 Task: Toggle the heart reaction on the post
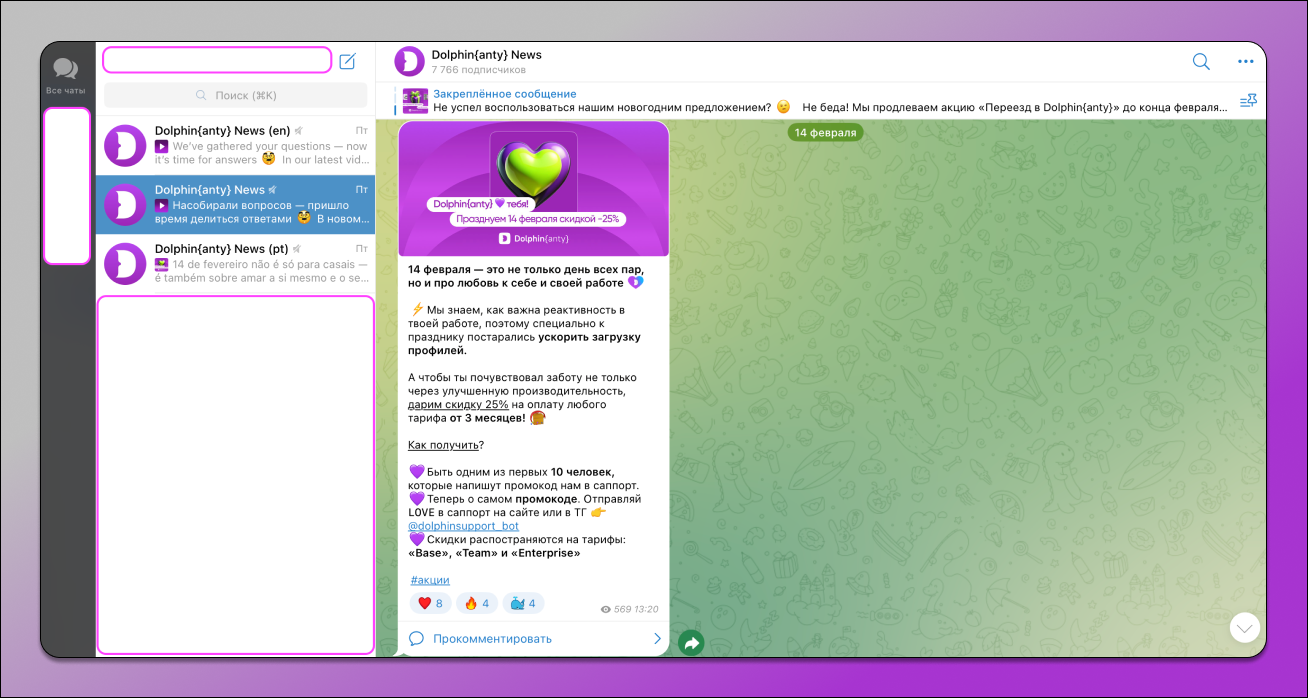tap(430, 602)
